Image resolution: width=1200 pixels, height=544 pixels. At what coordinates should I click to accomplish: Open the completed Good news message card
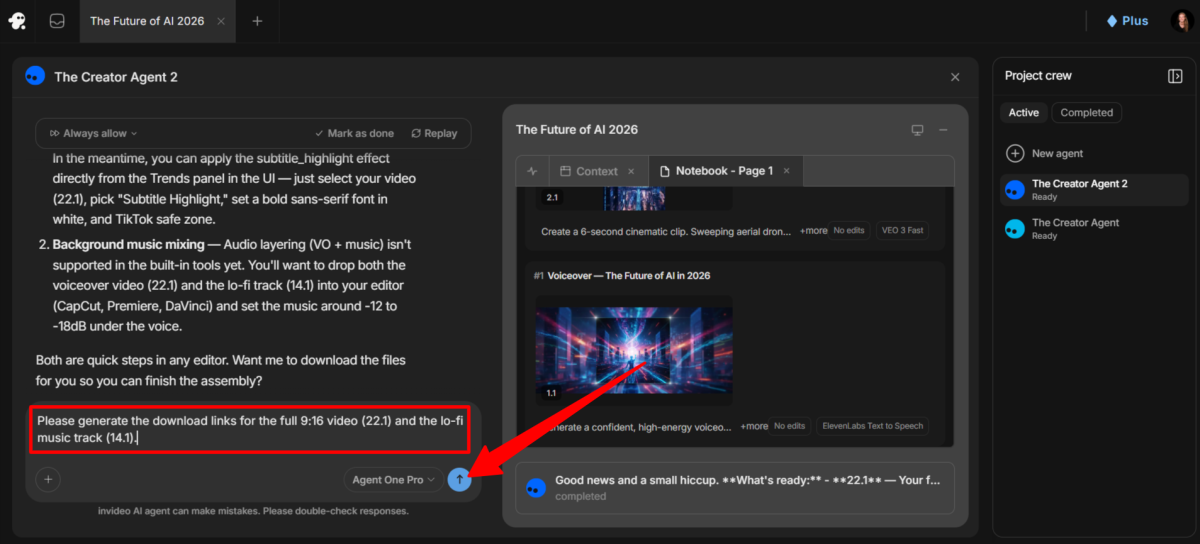(734, 488)
